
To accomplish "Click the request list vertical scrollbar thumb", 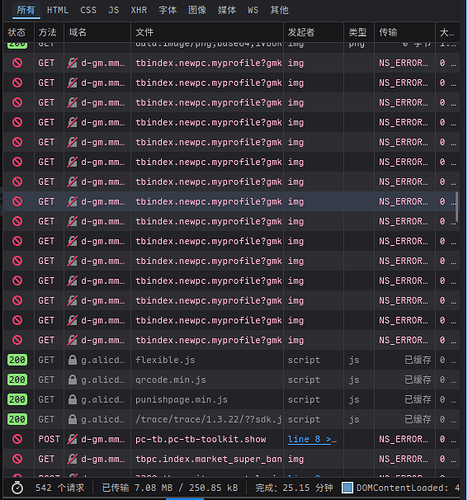I will (x=457, y=207).
